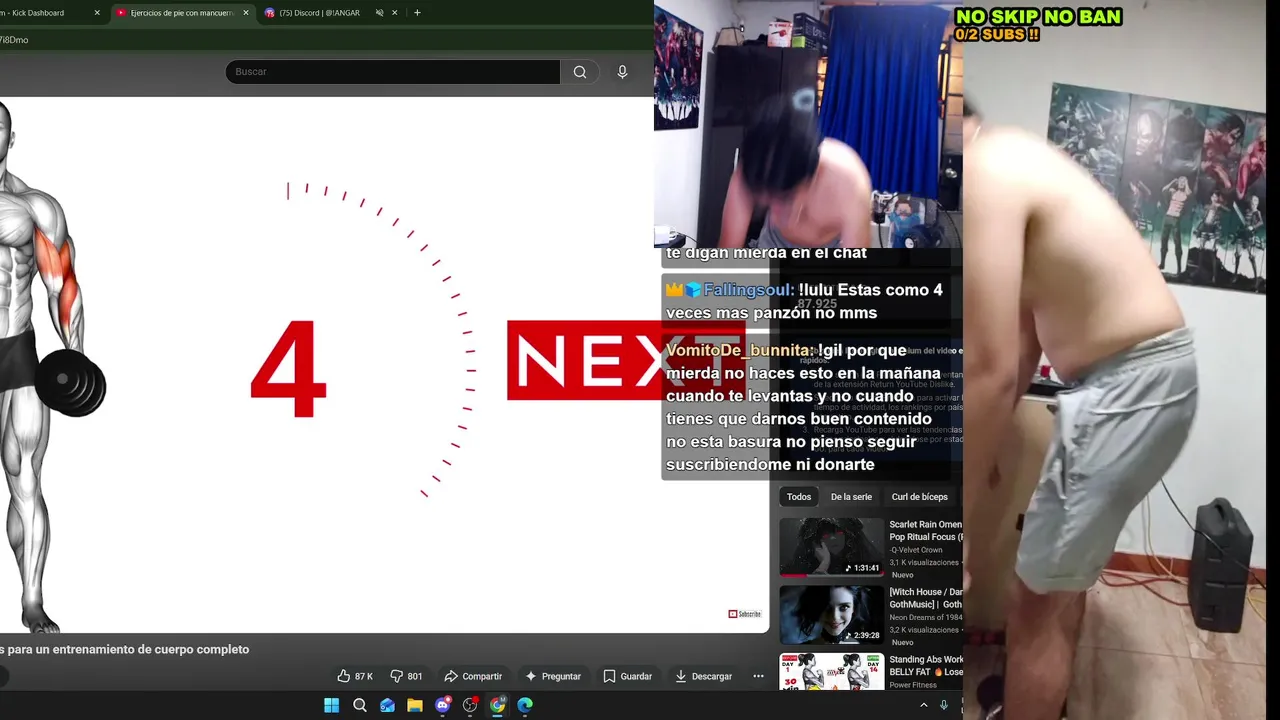Dislike the video showing 801 dislikes
The width and height of the screenshot is (1280, 720).
pyautogui.click(x=406, y=676)
